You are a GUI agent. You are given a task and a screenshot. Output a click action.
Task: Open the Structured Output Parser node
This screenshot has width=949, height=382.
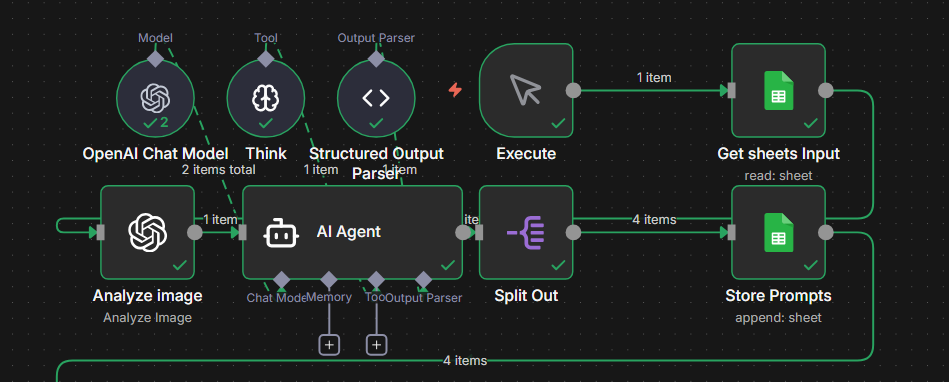click(x=376, y=98)
